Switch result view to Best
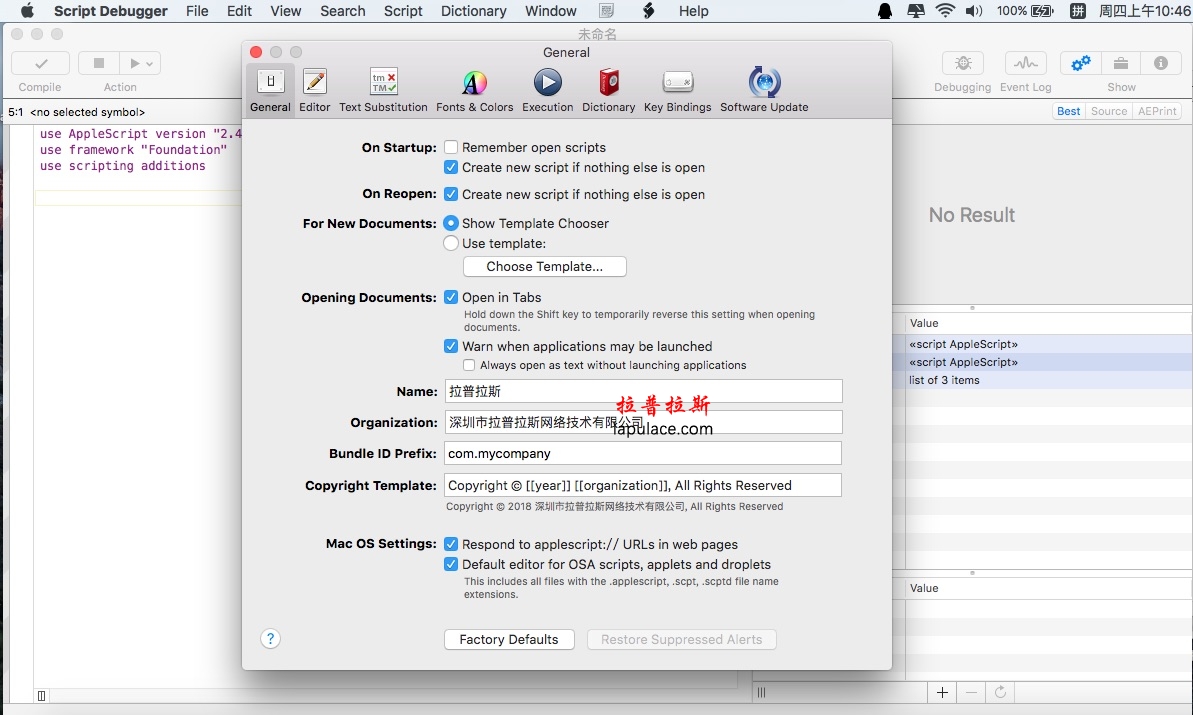1193x715 pixels. tap(1068, 111)
